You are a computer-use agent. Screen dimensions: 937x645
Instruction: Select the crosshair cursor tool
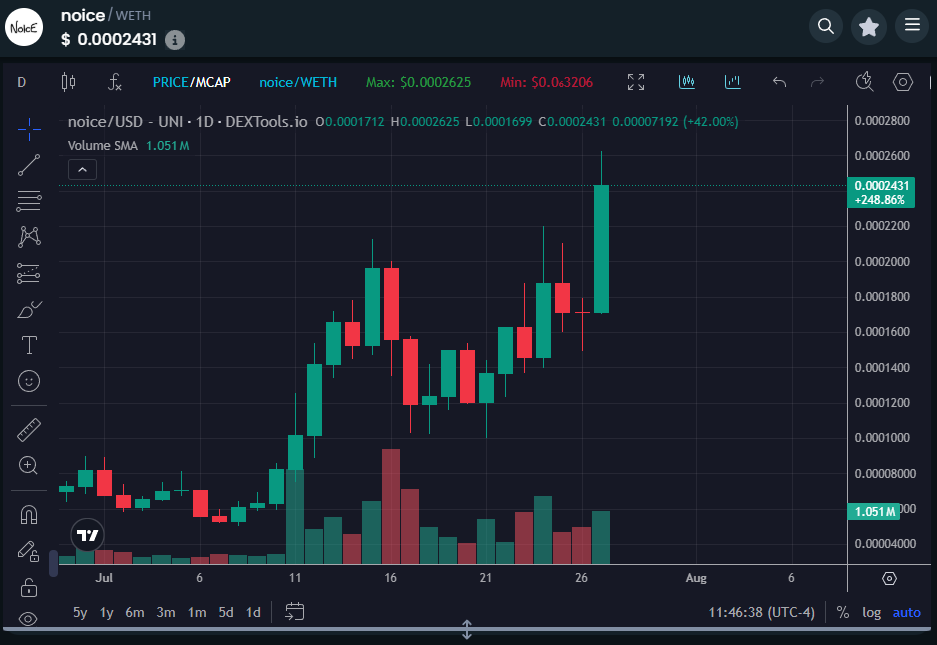click(x=29, y=129)
